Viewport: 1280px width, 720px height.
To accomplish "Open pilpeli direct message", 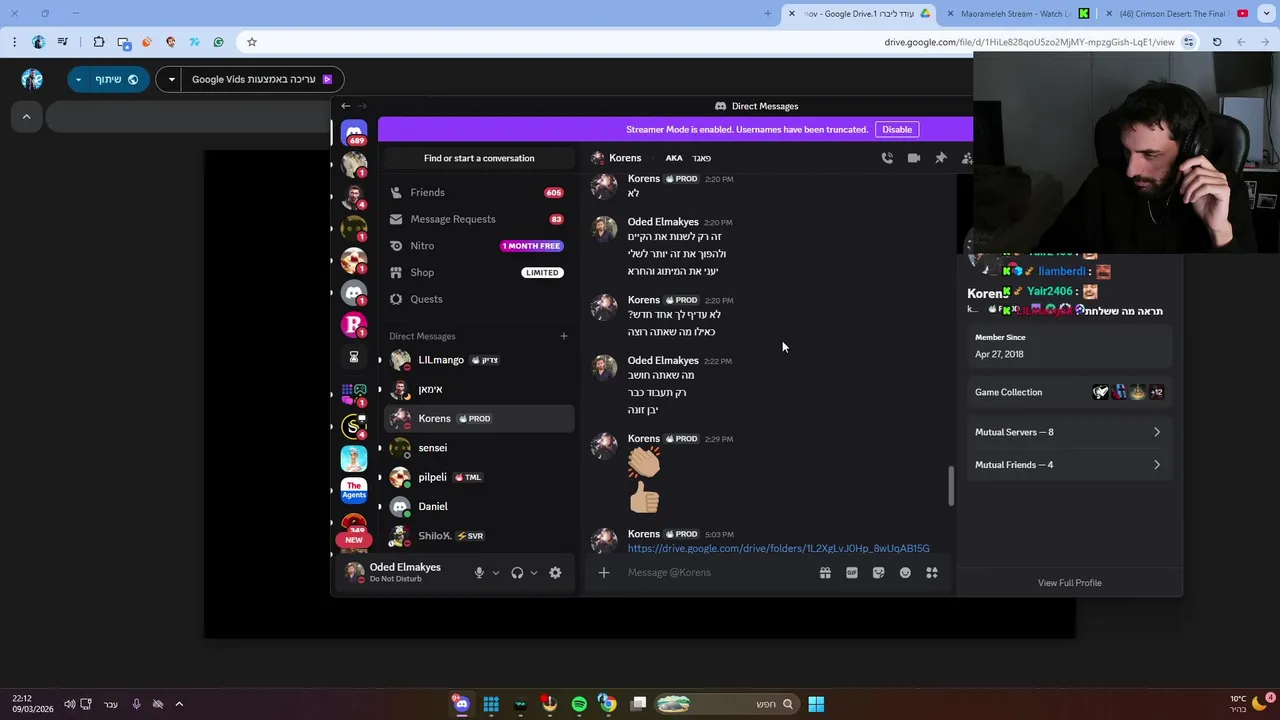I will click(479, 477).
